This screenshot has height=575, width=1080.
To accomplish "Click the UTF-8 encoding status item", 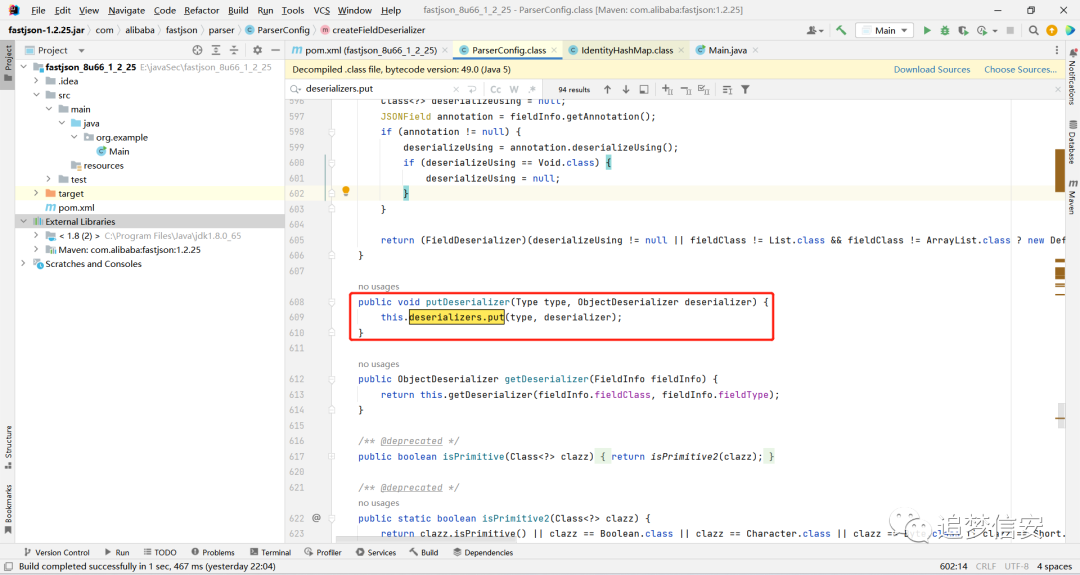I will tap(1015, 566).
